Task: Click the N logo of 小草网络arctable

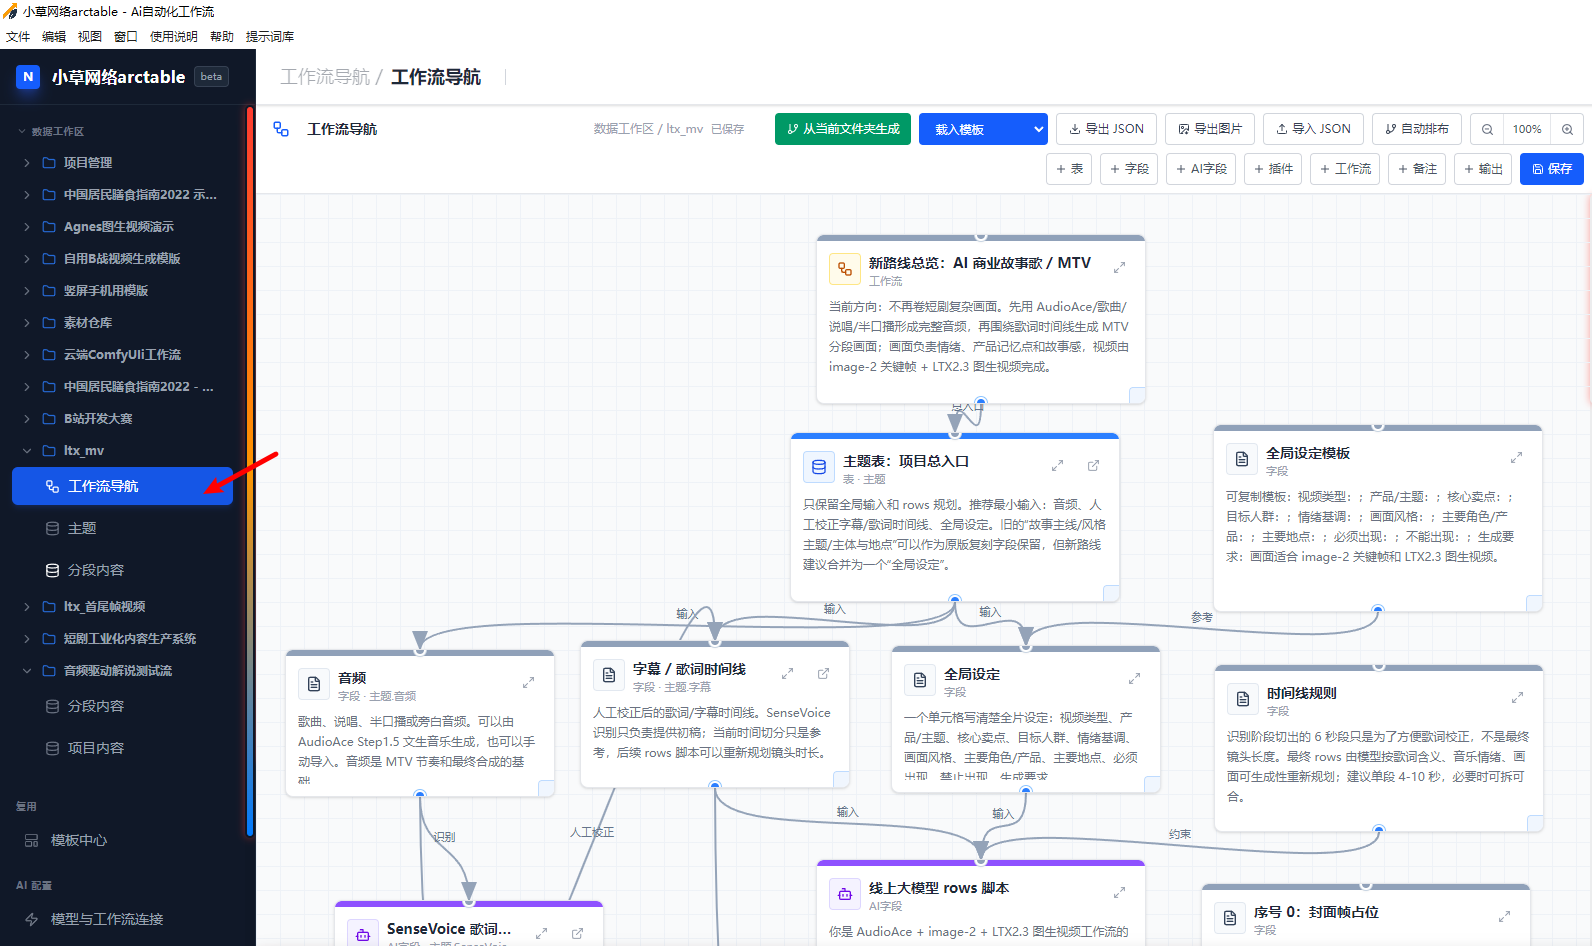Action: click(x=28, y=77)
